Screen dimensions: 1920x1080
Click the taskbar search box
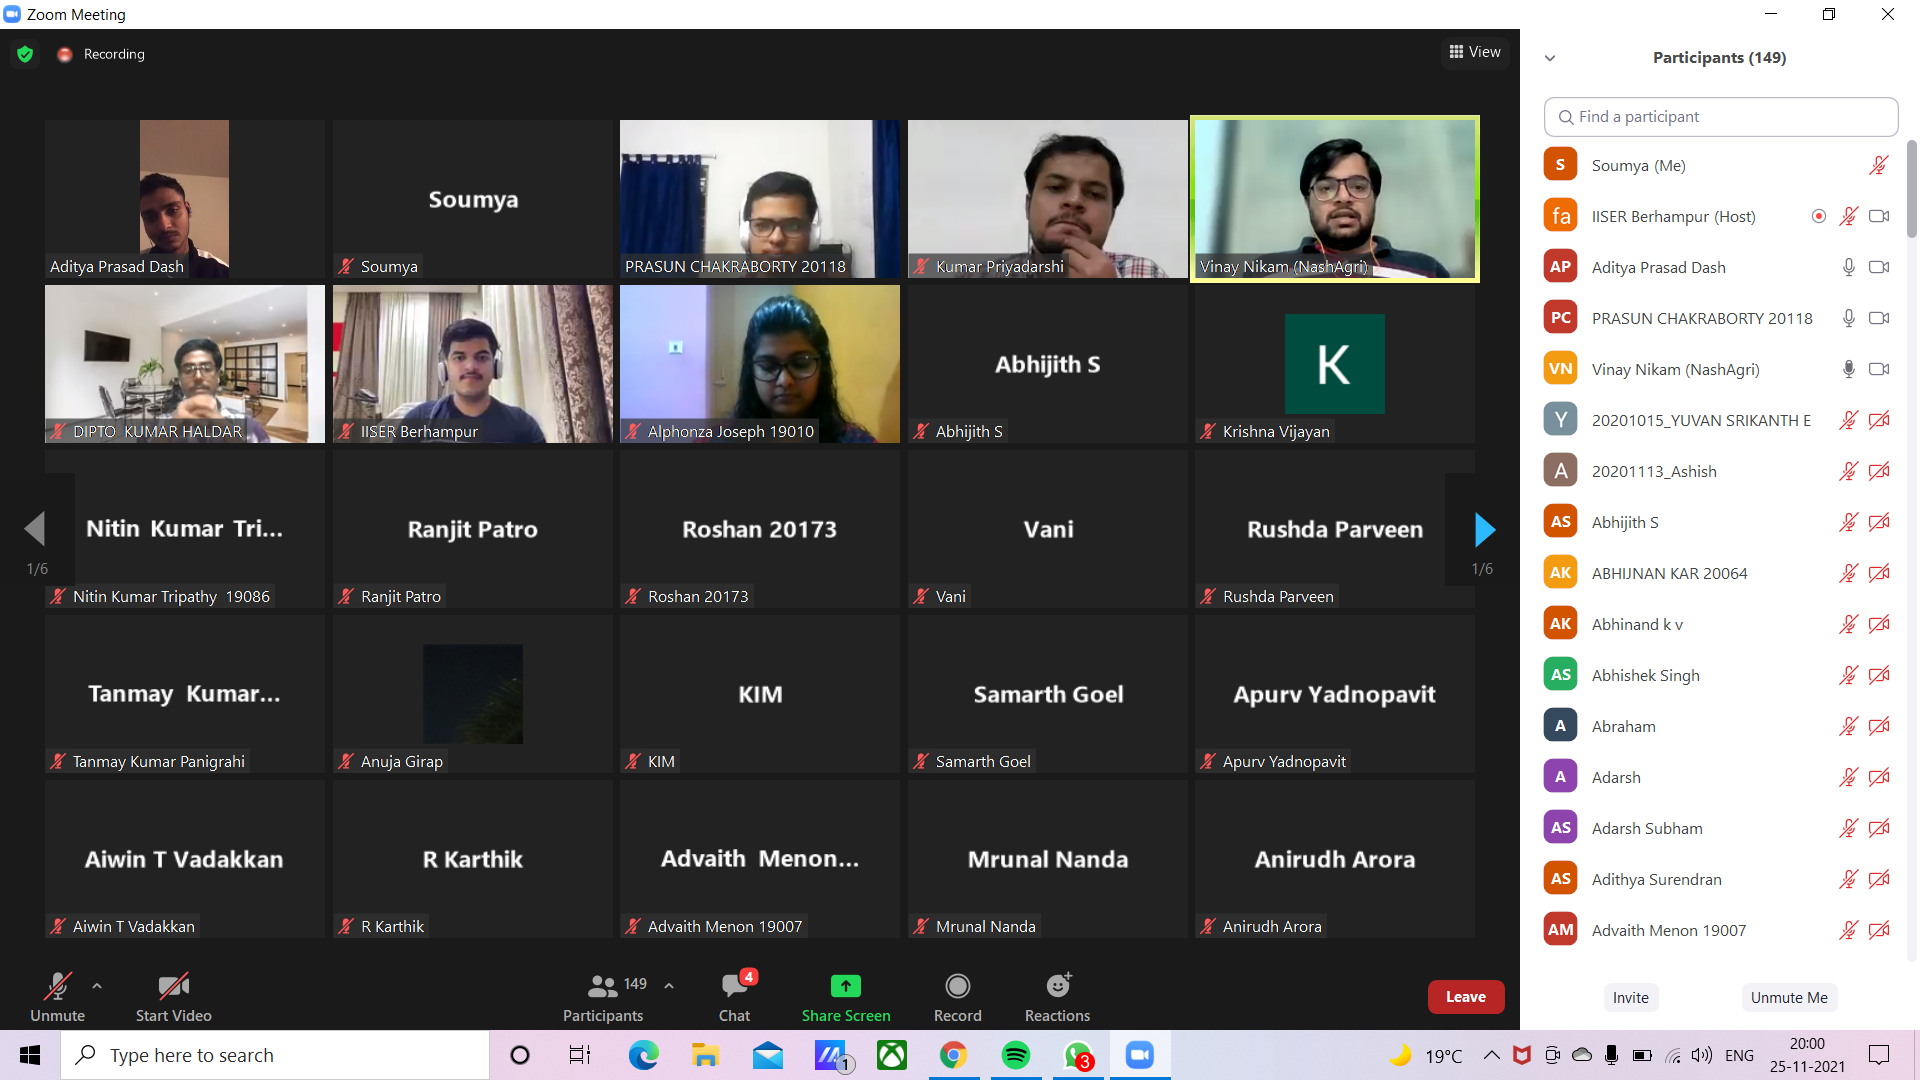pos(275,1055)
